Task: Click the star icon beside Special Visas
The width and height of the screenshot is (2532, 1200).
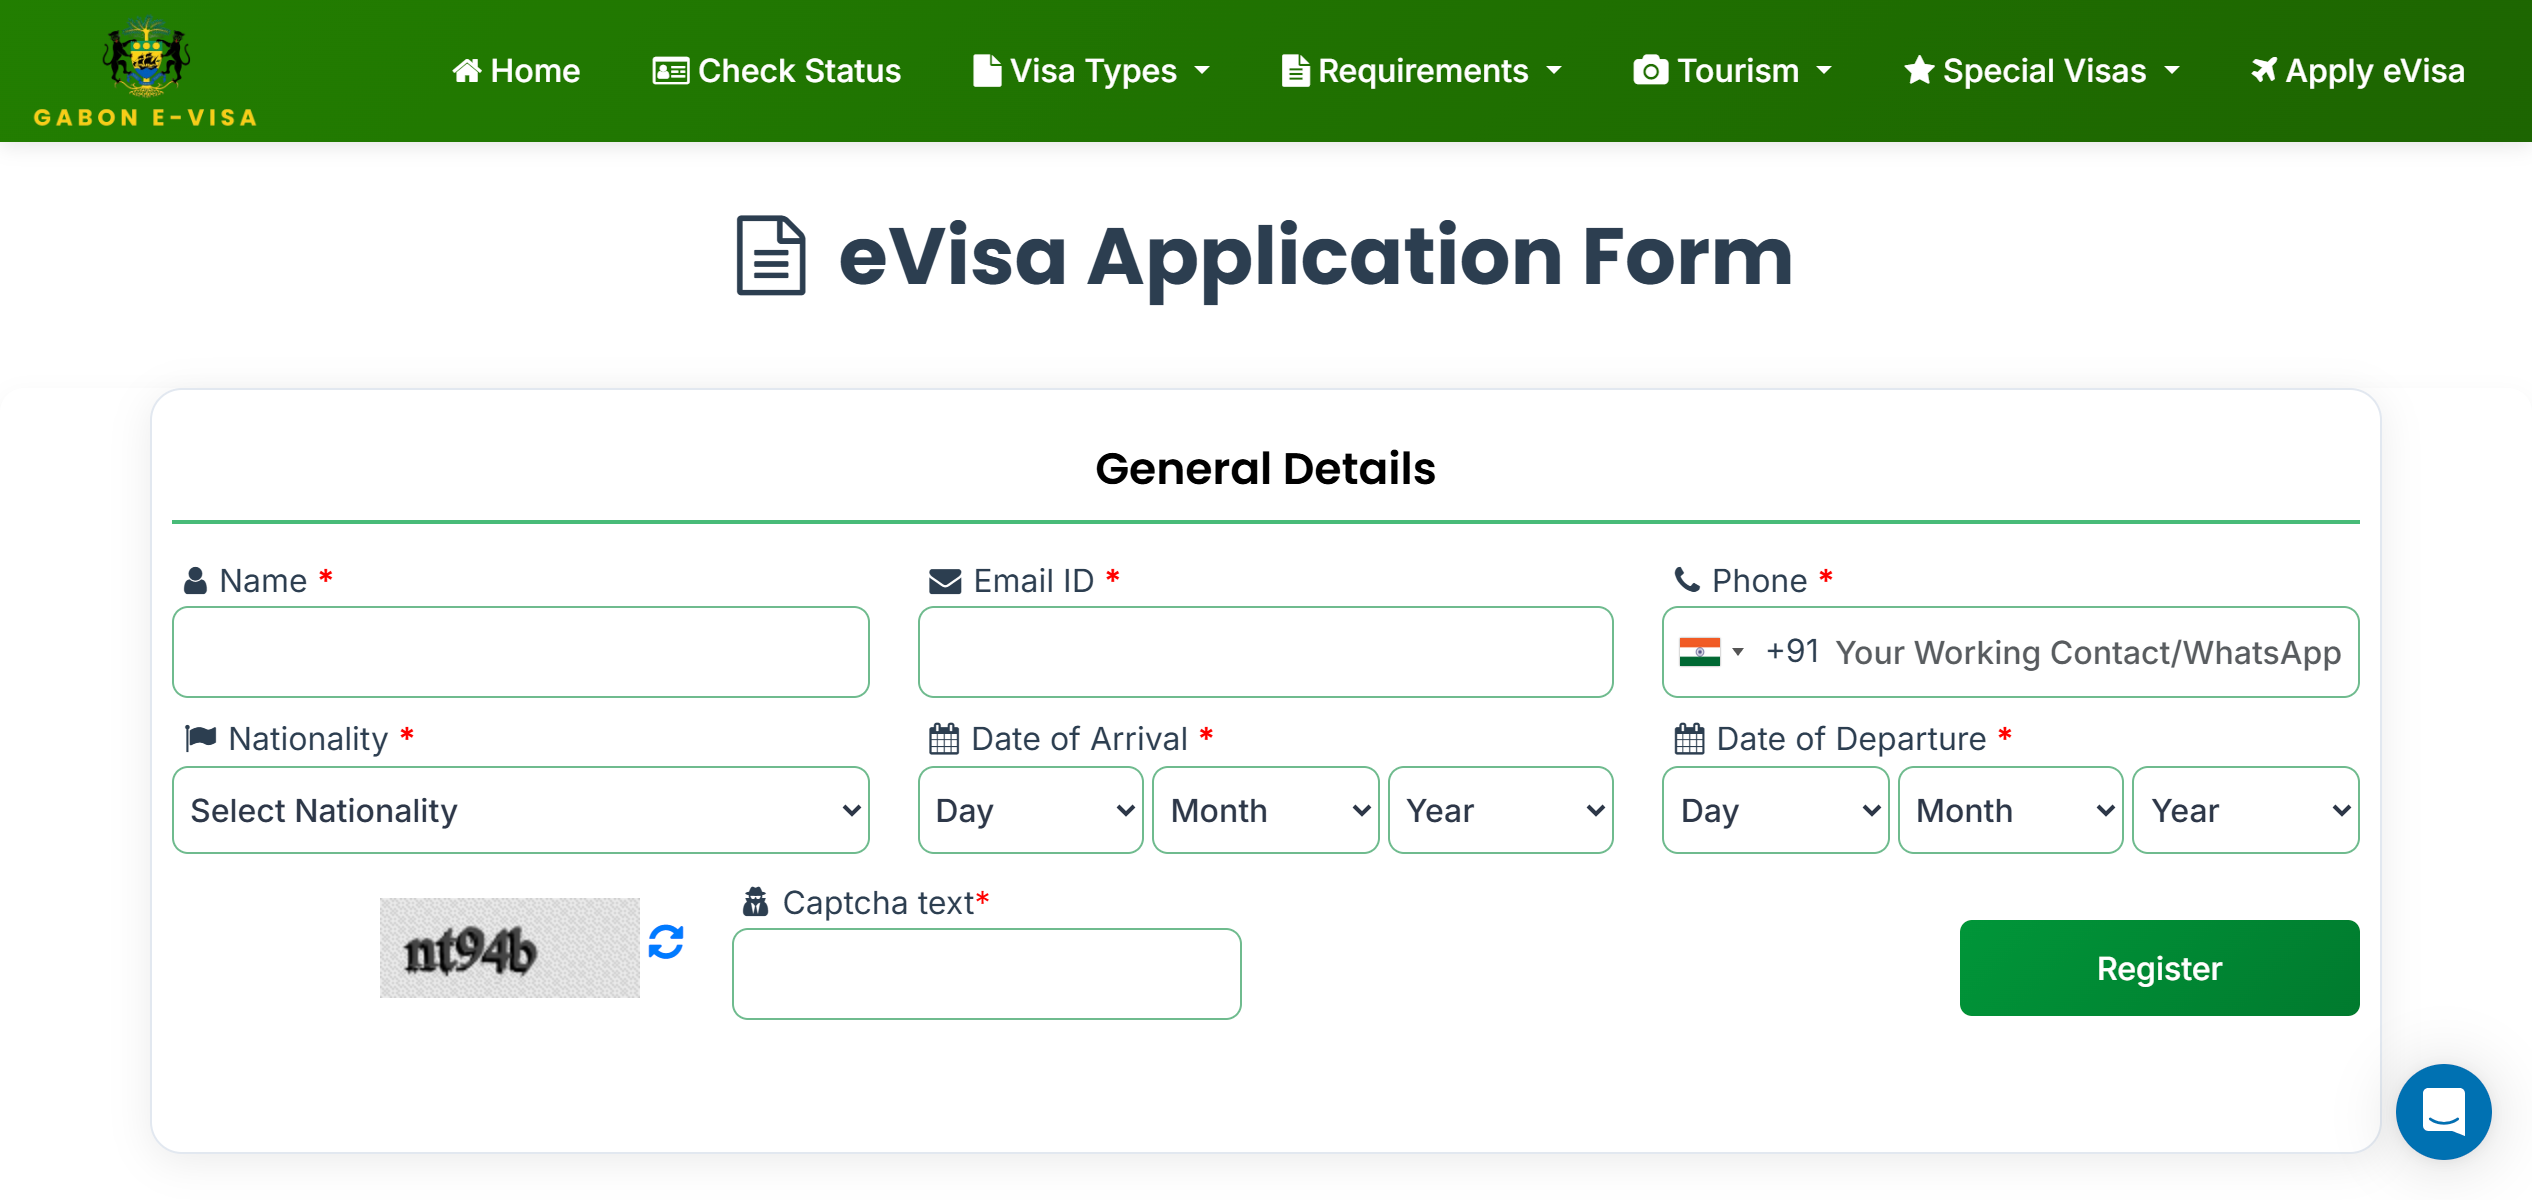Action: coord(1918,71)
